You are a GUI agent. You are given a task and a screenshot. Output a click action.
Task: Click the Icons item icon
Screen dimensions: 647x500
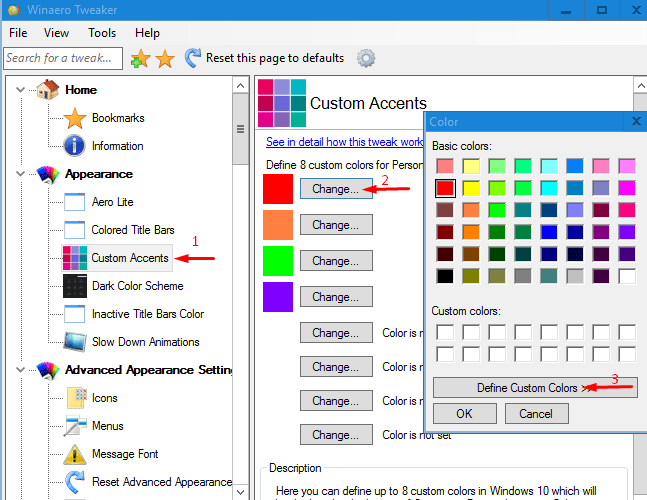[77, 398]
